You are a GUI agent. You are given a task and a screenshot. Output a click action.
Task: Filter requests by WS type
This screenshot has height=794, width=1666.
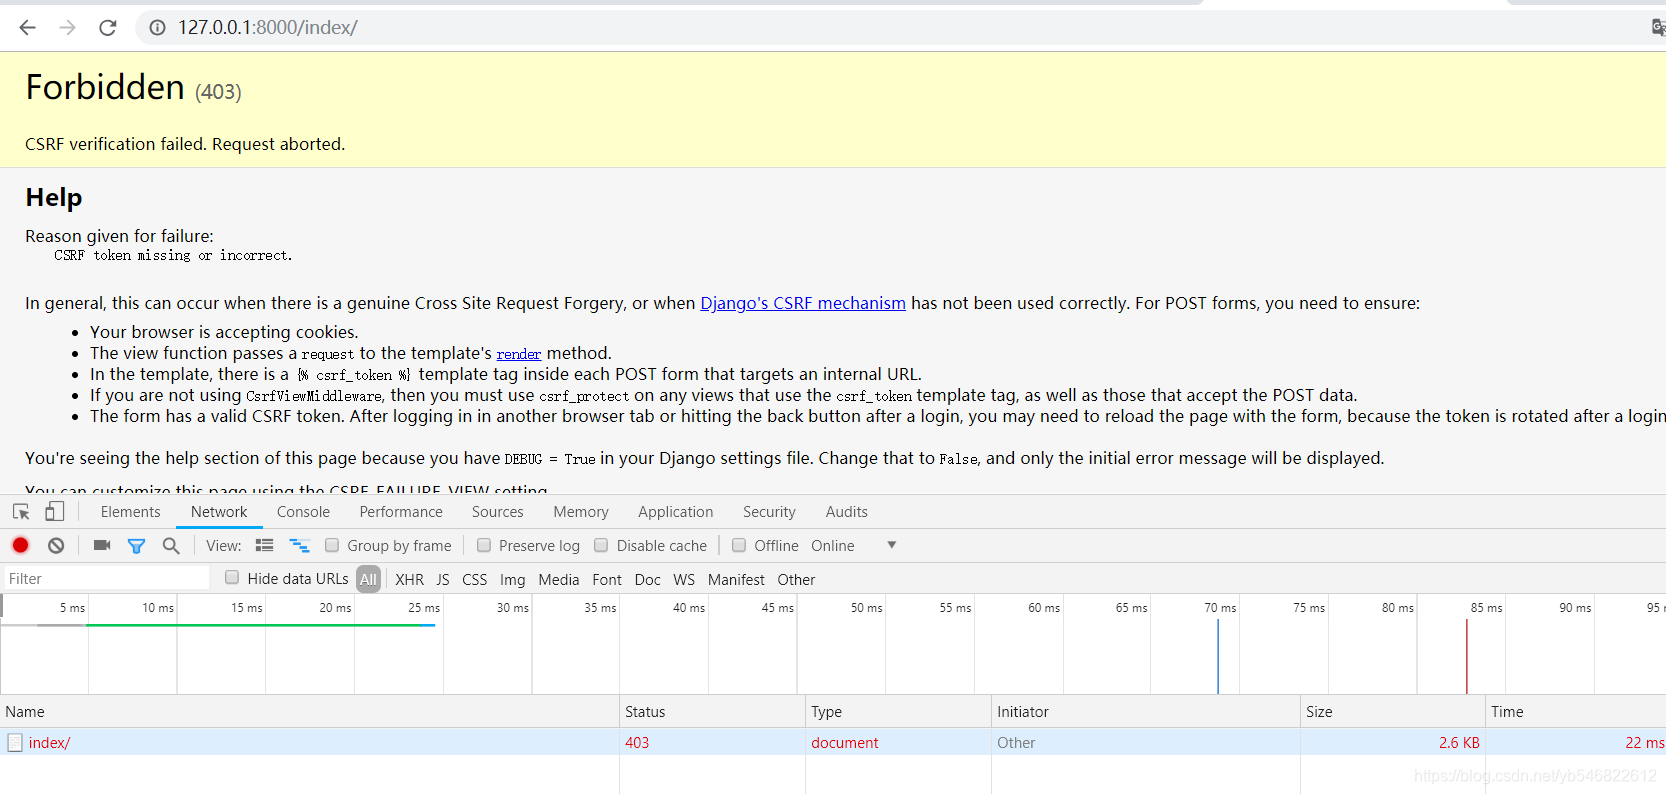pyautogui.click(x=684, y=580)
